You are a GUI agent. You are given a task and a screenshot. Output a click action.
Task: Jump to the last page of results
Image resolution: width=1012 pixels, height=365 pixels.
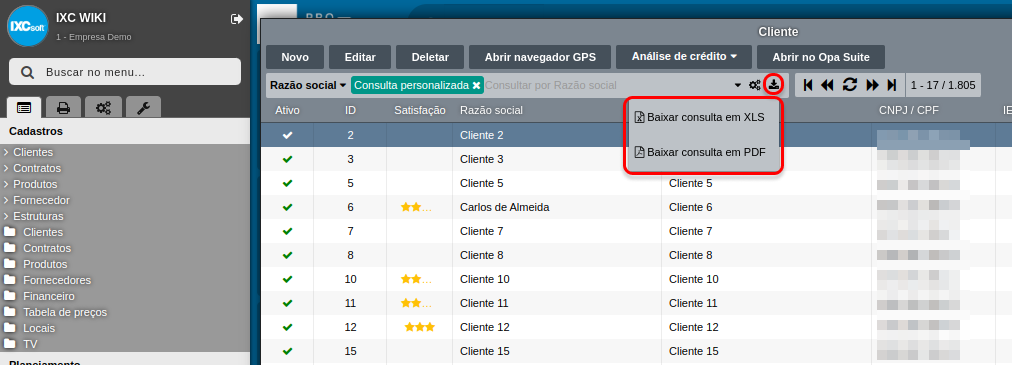pyautogui.click(x=892, y=84)
